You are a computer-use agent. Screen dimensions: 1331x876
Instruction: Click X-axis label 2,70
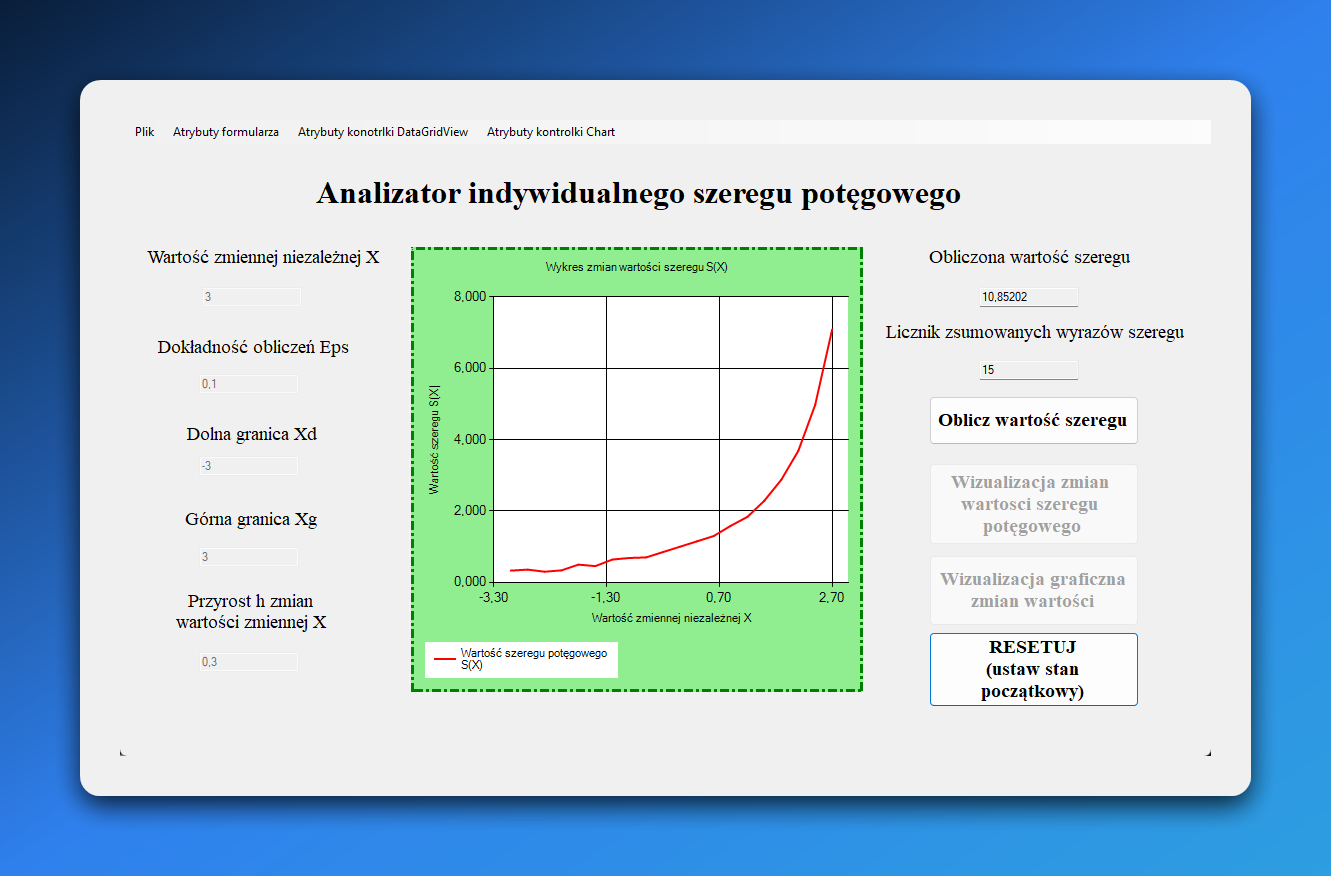pyautogui.click(x=832, y=598)
